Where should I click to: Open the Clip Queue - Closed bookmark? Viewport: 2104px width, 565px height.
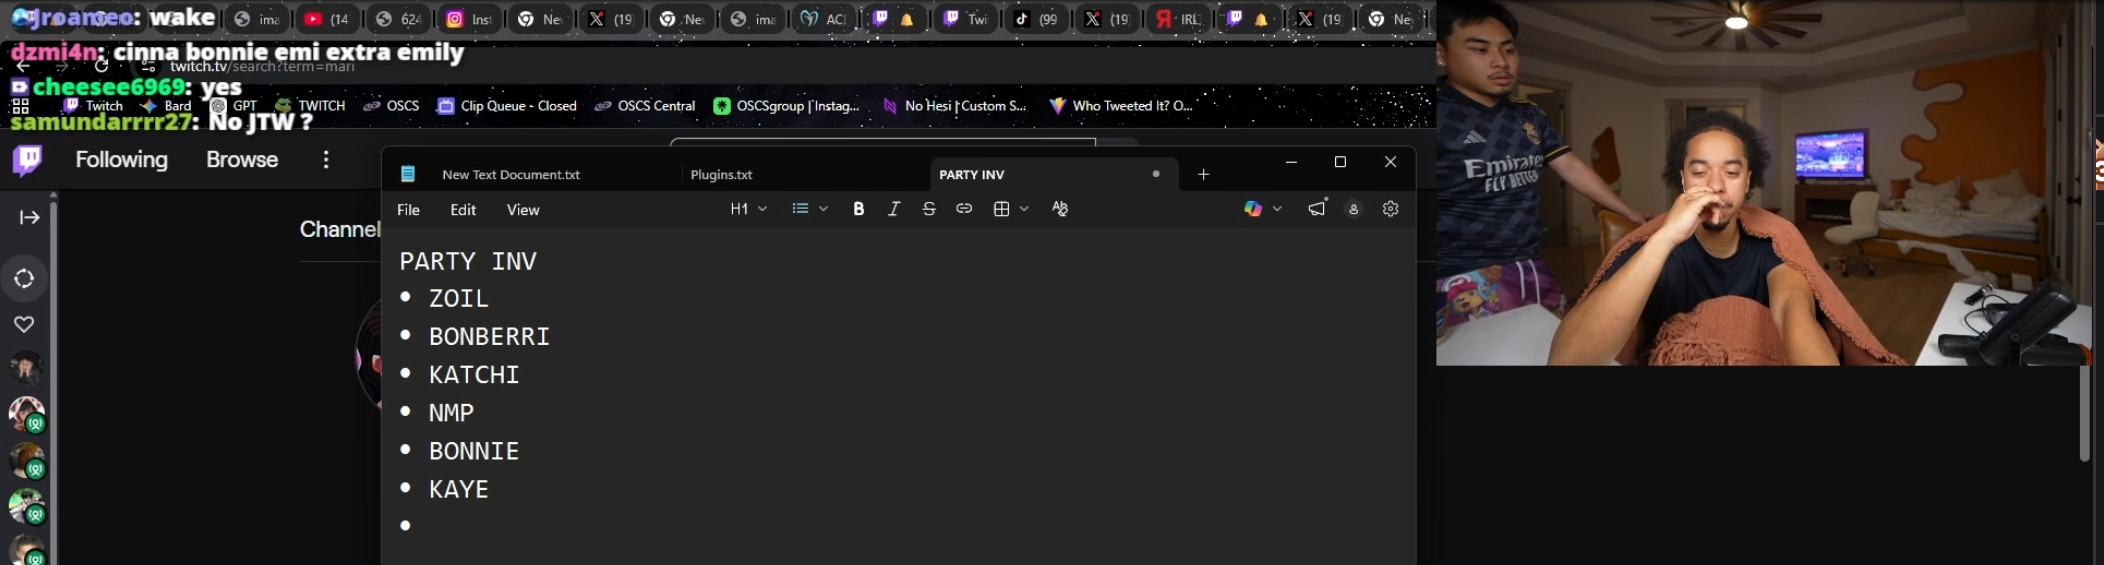tap(507, 105)
